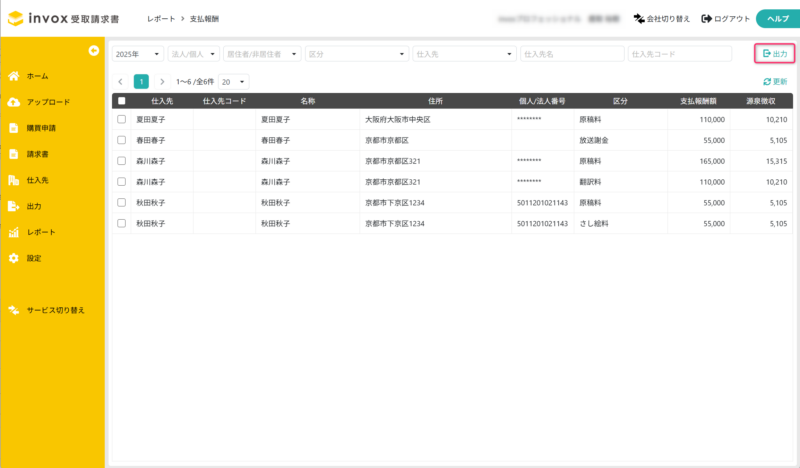
Task: Click the ログアウト exit icon
Action: 707,19
